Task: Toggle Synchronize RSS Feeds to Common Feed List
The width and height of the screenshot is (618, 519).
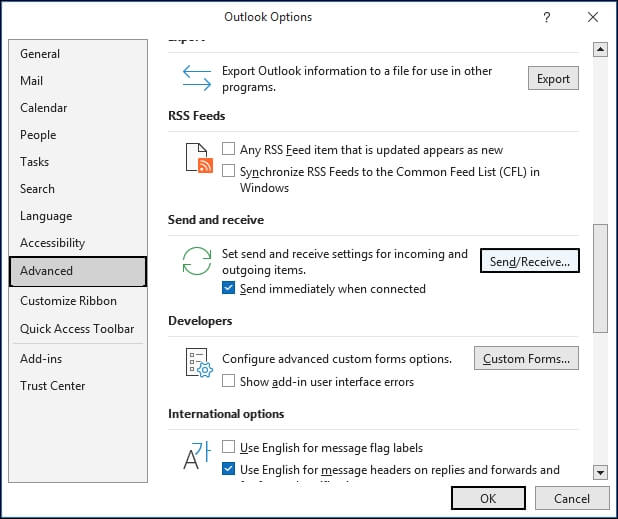Action: [229, 172]
